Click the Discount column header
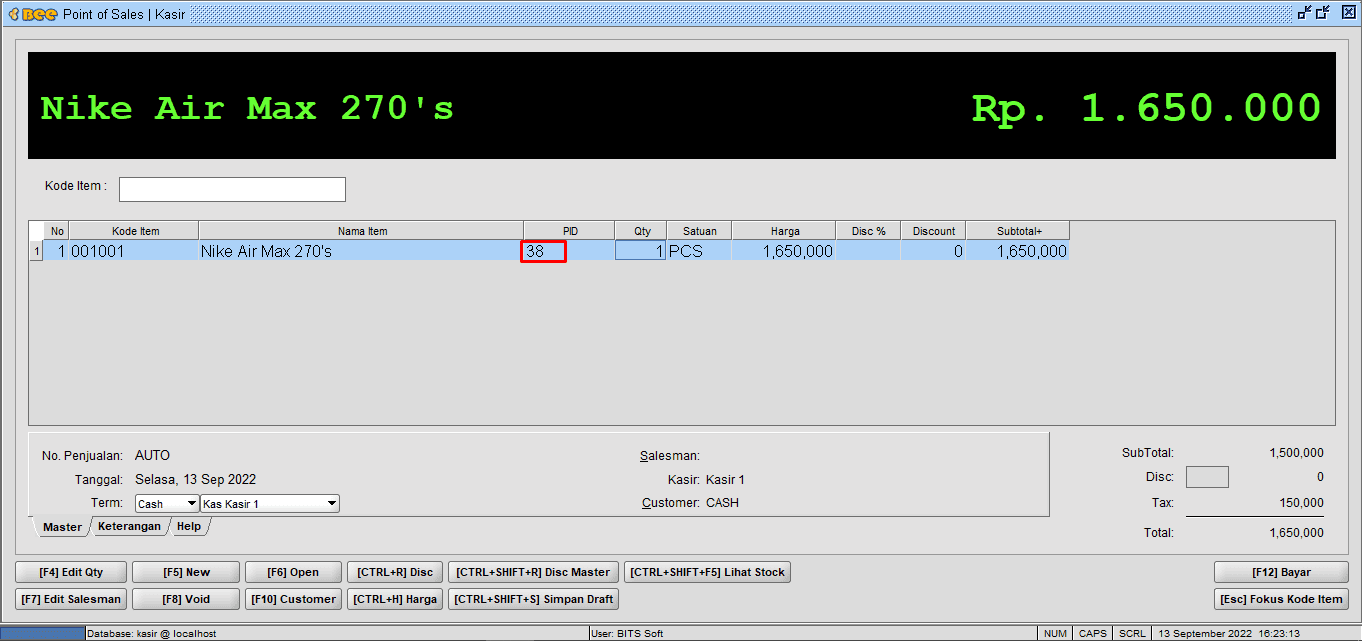Image resolution: width=1362 pixels, height=641 pixels. (933, 231)
